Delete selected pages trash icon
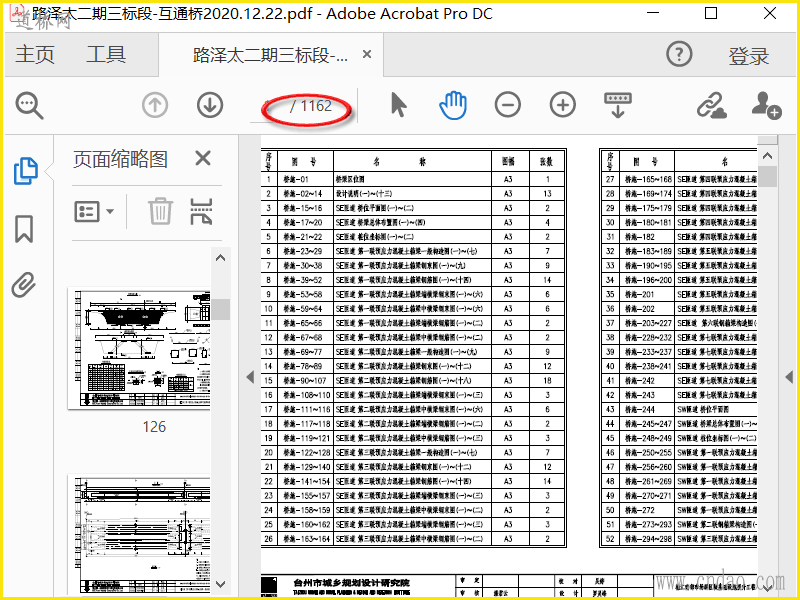 (x=160, y=211)
